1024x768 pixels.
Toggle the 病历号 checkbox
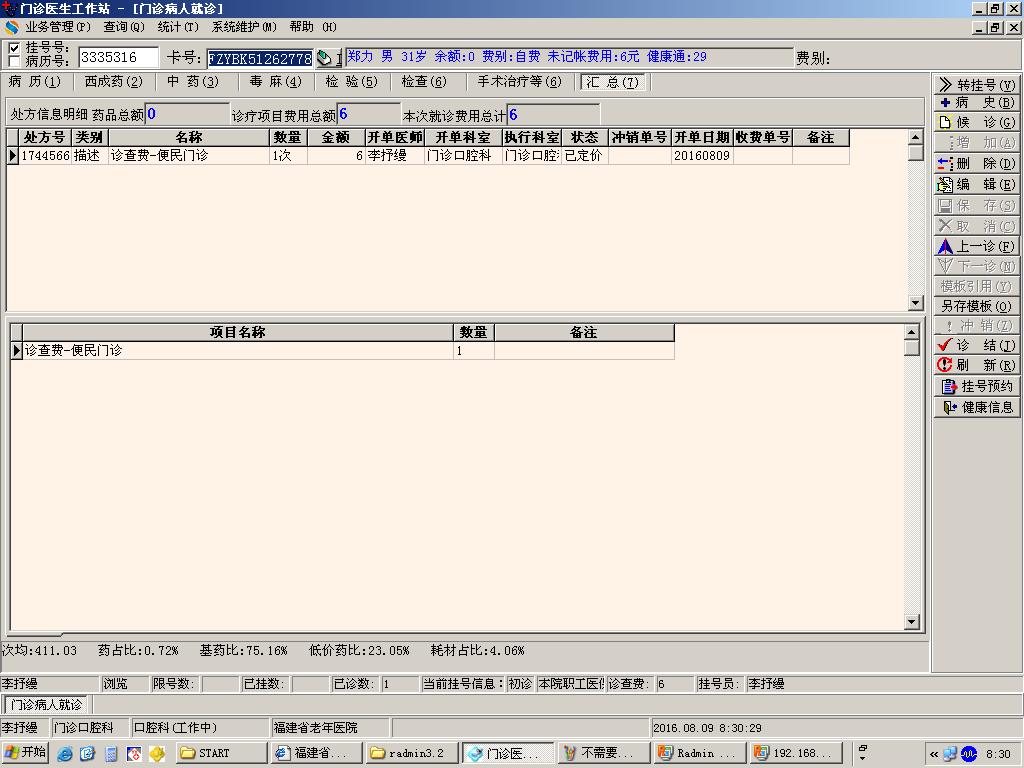pos(14,61)
